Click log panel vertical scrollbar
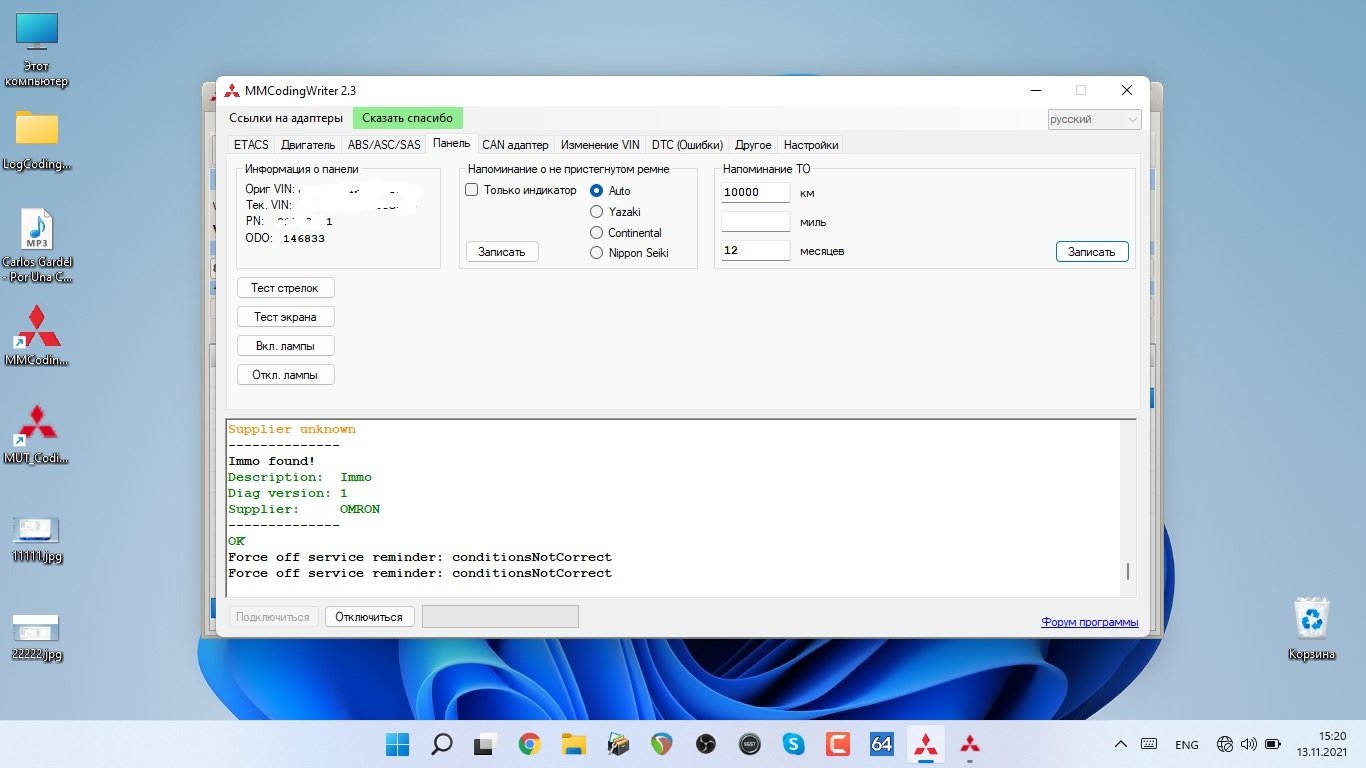The image size is (1366, 768). [1128, 508]
